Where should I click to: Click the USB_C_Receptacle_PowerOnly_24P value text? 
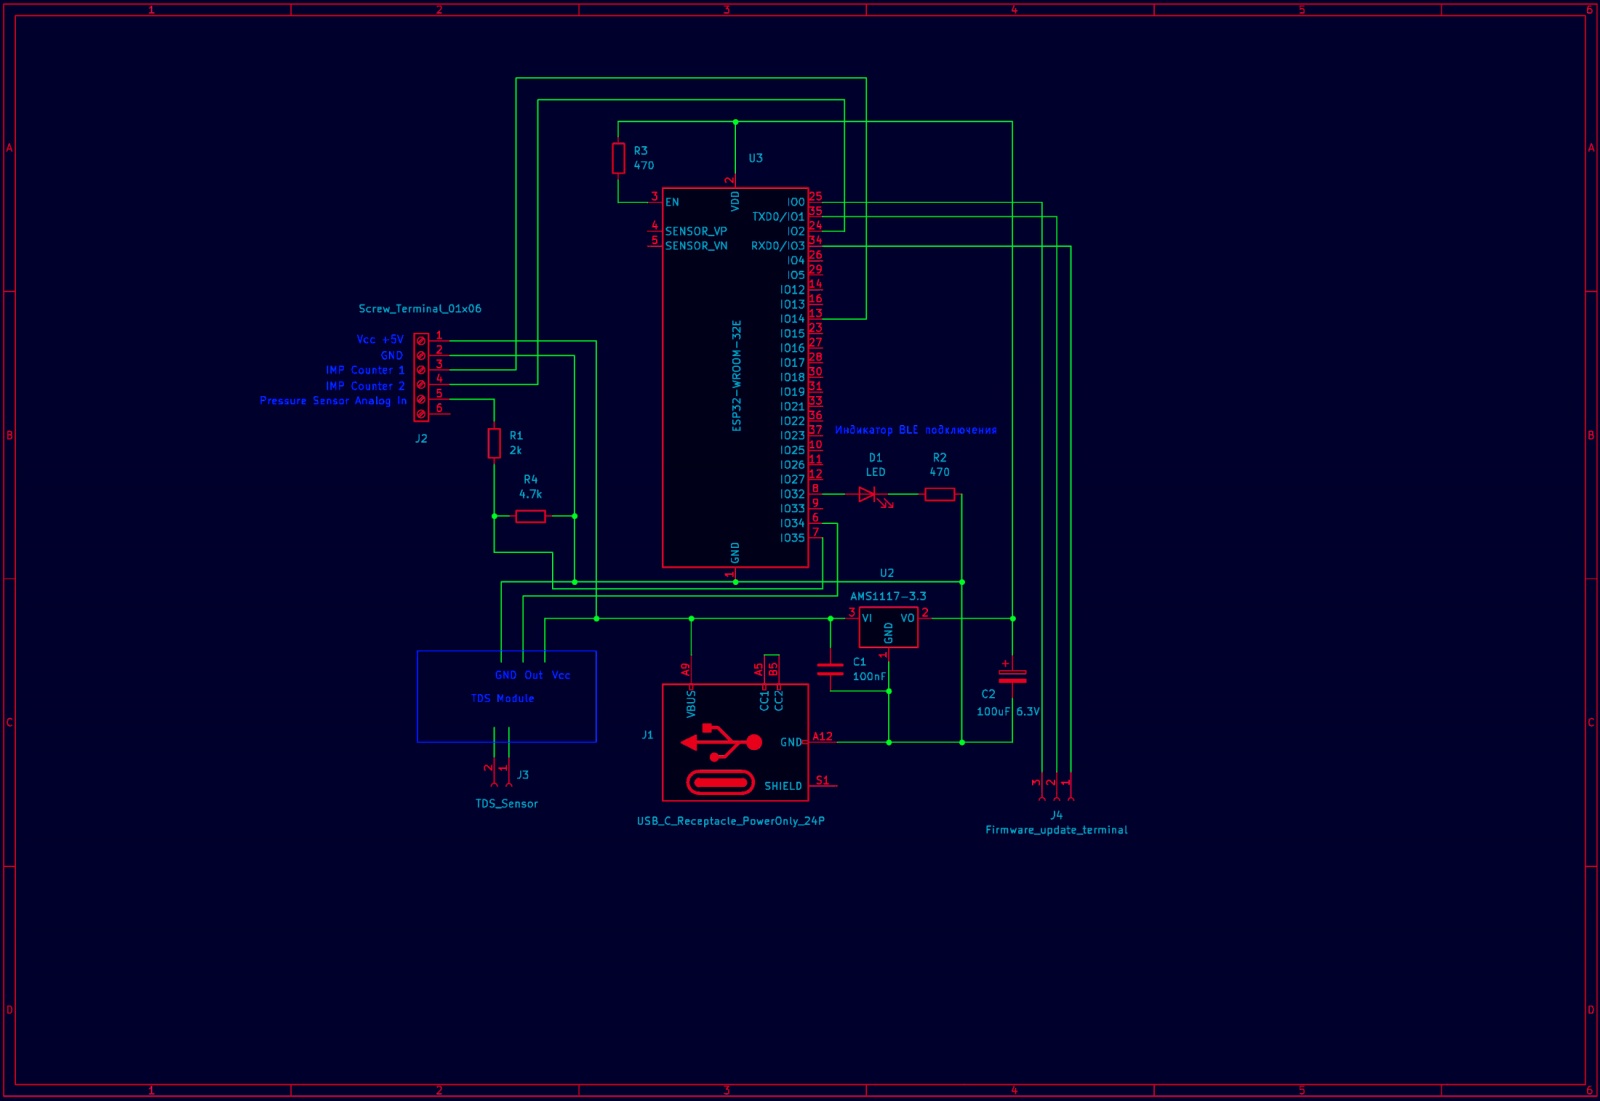pos(731,821)
